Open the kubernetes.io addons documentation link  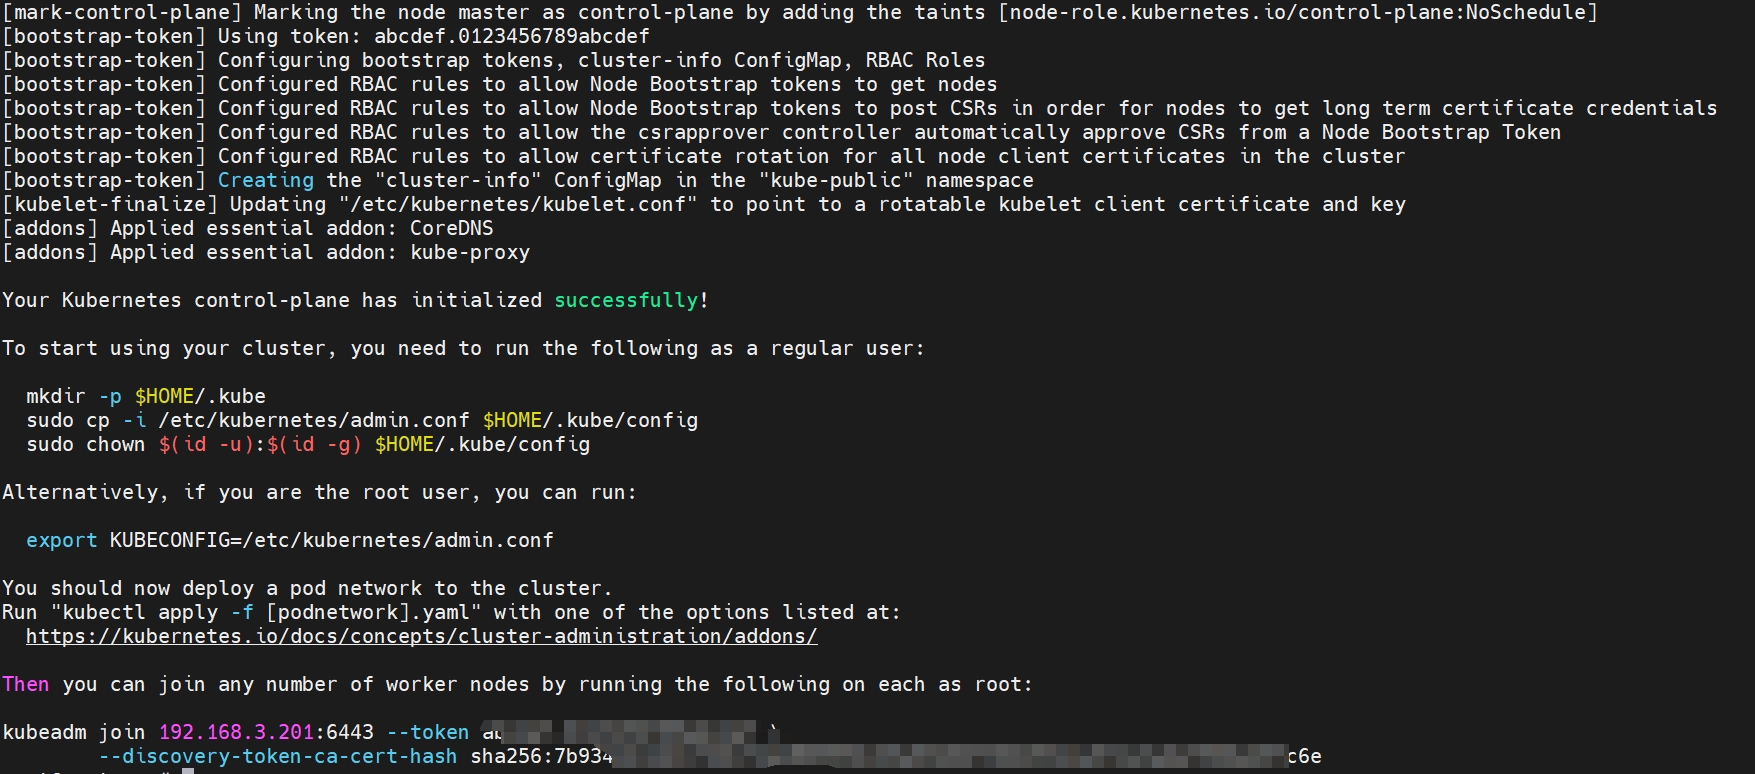[x=421, y=636]
